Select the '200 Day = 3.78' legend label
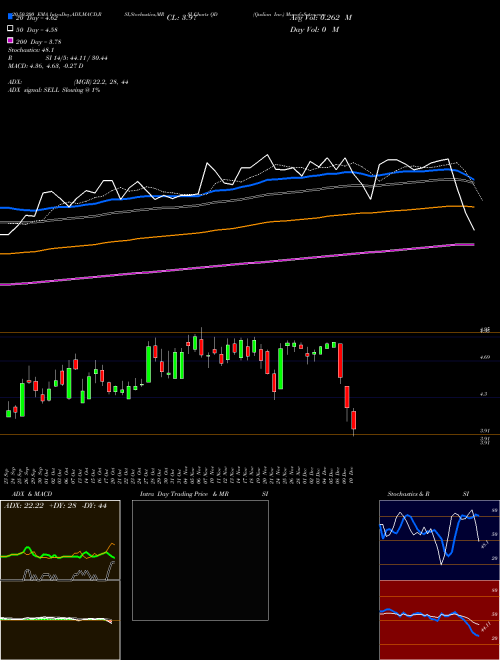Viewport: 500px width, 660px height. [39, 42]
